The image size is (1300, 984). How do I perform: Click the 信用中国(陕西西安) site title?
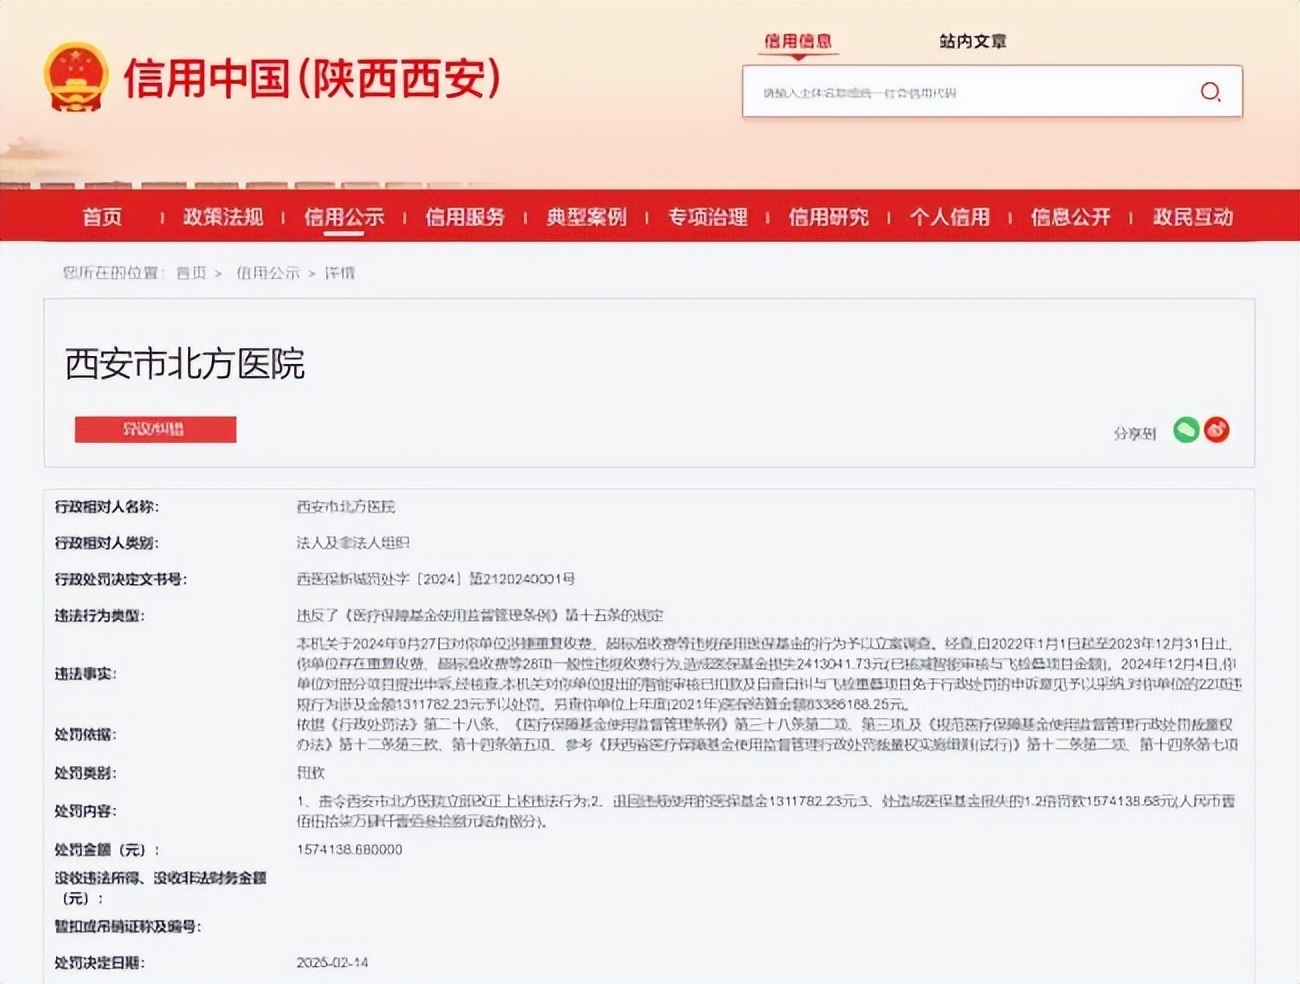pyautogui.click(x=311, y=78)
